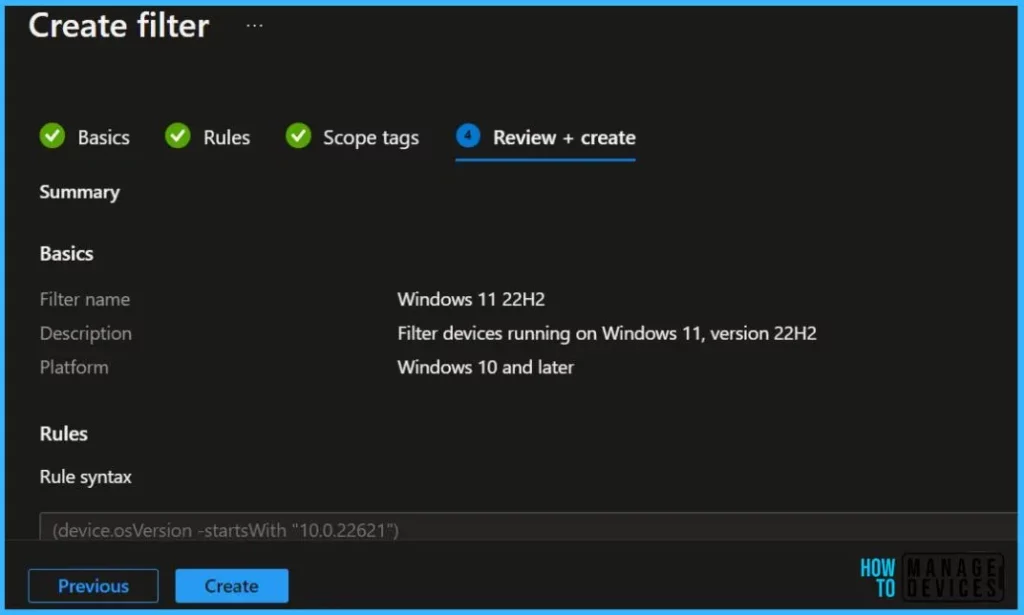The image size is (1024, 615).
Task: Click the Filter name label
Action: (x=85, y=299)
